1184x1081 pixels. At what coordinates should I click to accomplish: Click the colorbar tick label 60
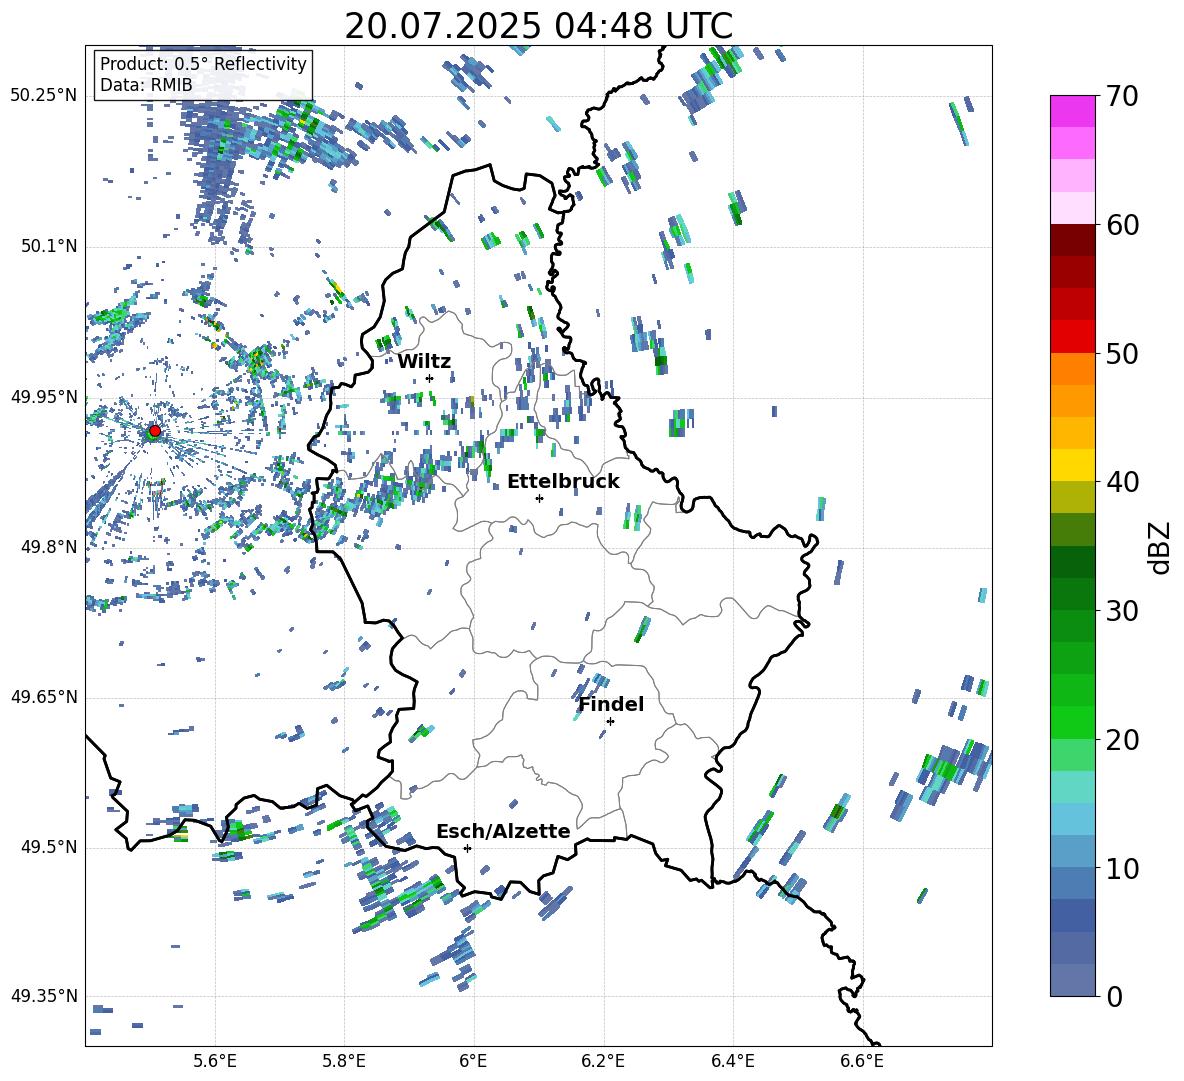coord(1122,224)
